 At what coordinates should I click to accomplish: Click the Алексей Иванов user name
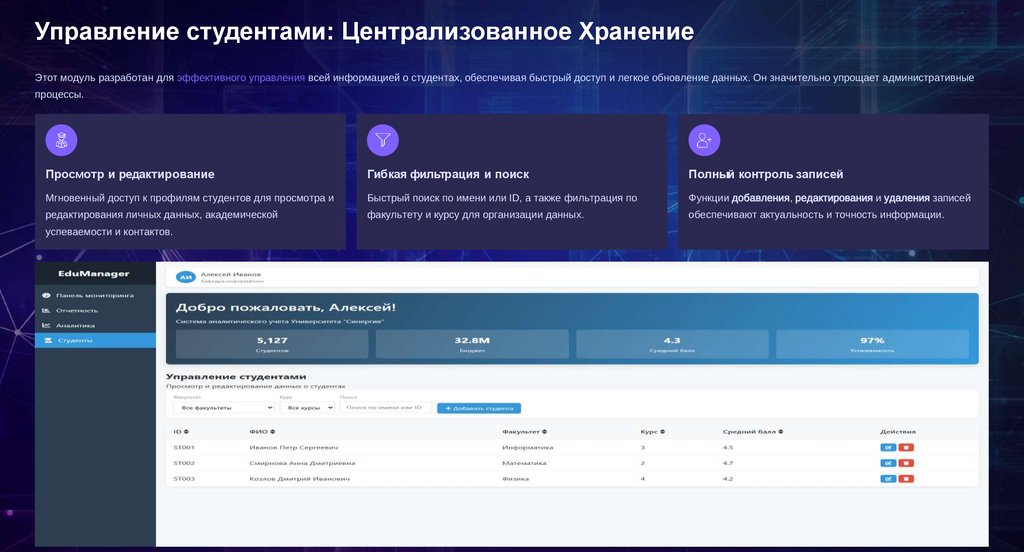[231, 274]
